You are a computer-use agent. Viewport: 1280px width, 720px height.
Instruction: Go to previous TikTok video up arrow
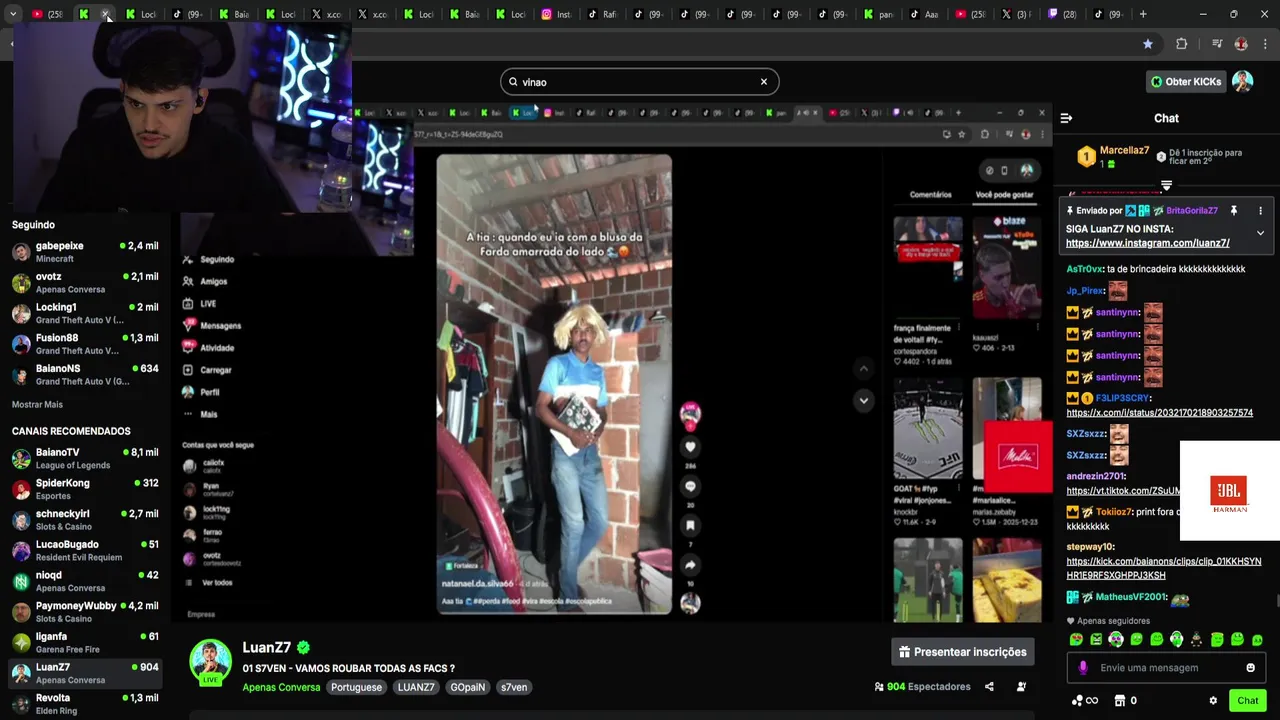click(863, 369)
